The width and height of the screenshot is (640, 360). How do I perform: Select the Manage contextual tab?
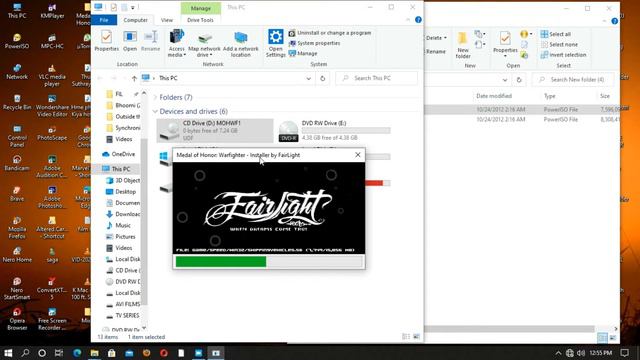coord(200,8)
